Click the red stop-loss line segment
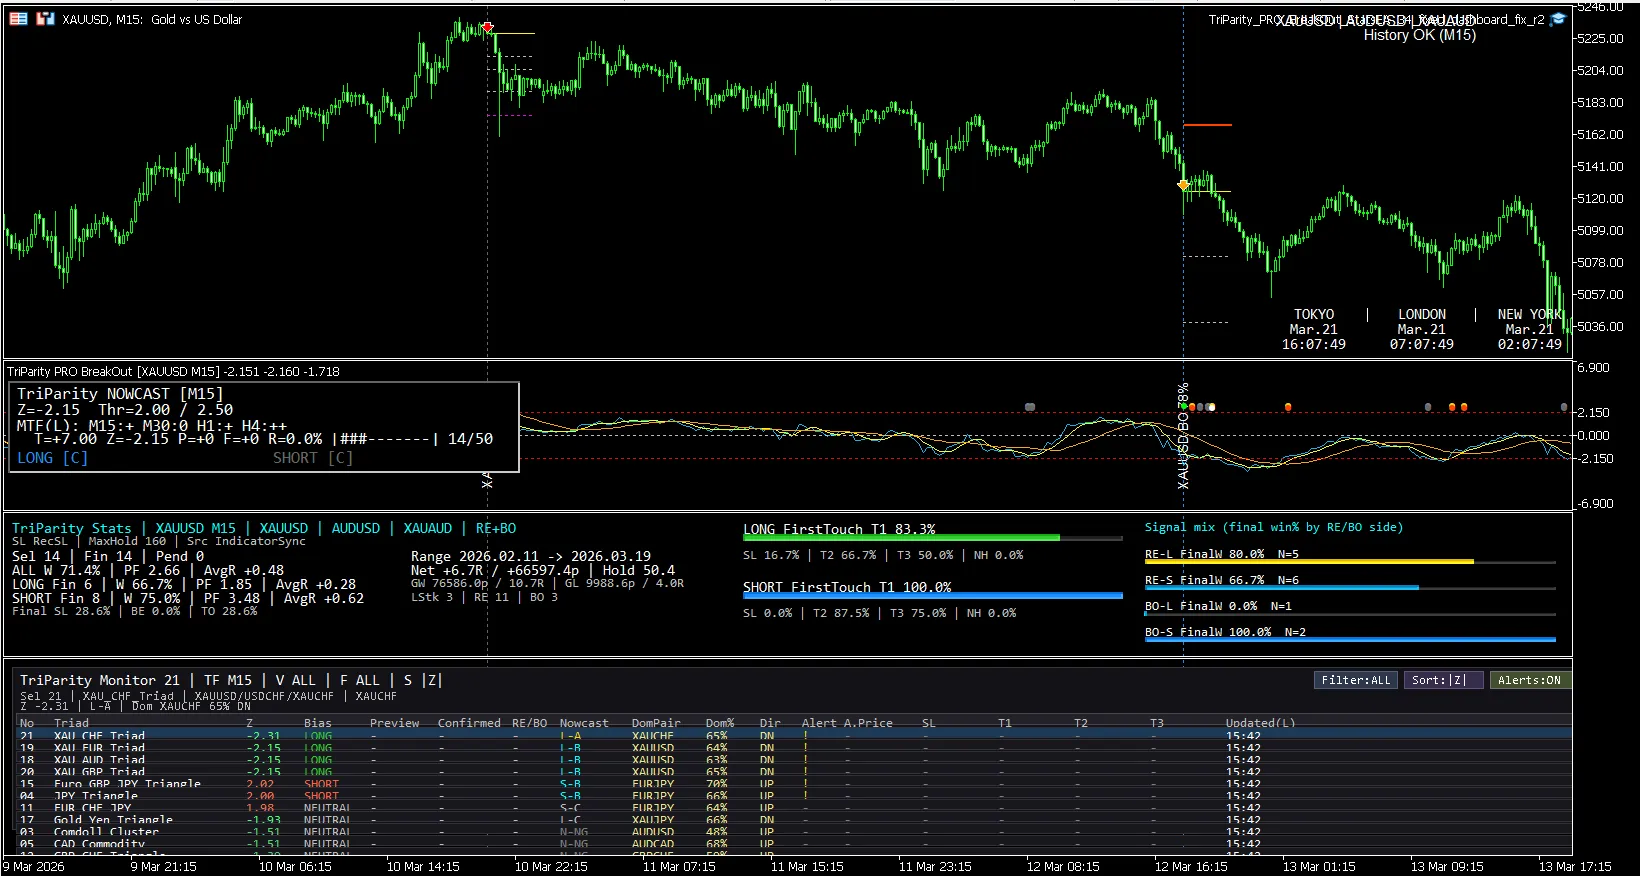Image resolution: width=1640 pixels, height=876 pixels. pos(1207,125)
